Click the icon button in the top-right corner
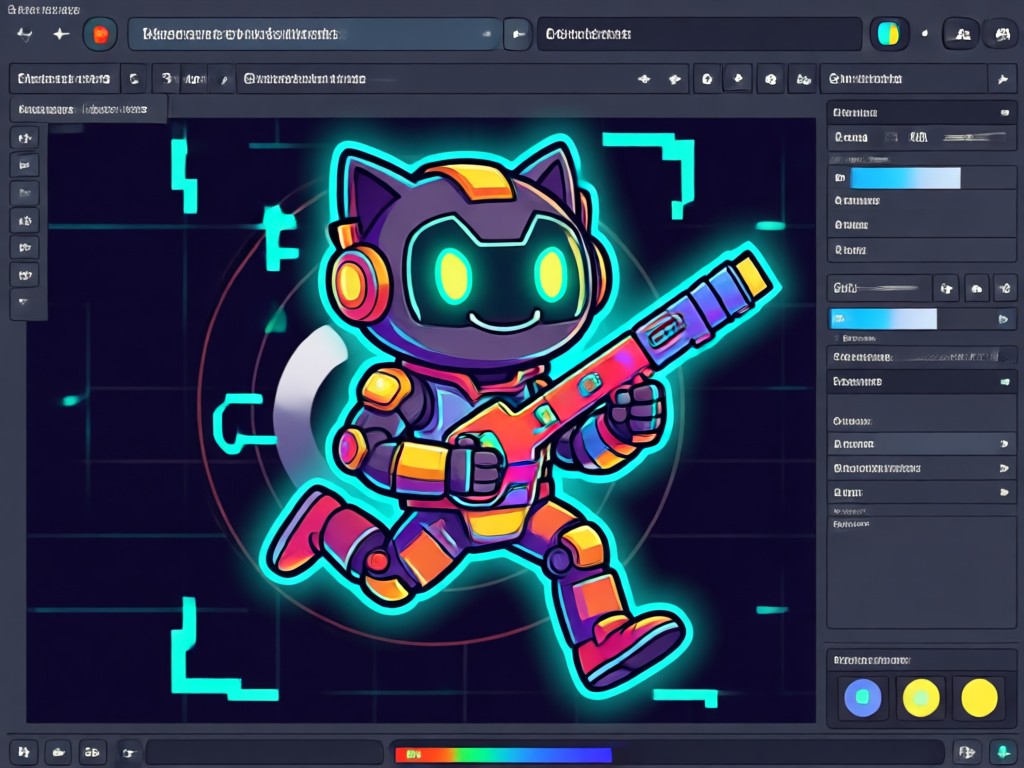This screenshot has height=768, width=1024. [1002, 34]
